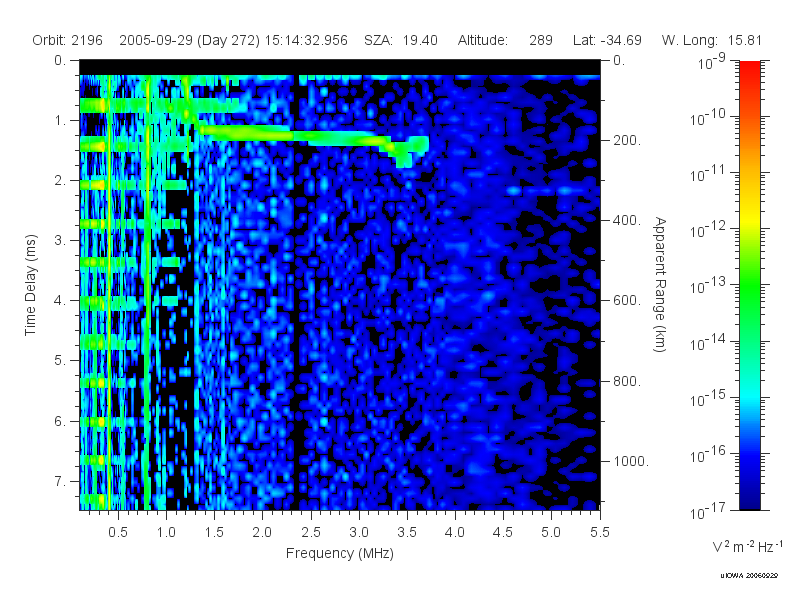Click the '1000.' apparent range tick label
Viewport: 800px width, 600px height.
point(631,461)
